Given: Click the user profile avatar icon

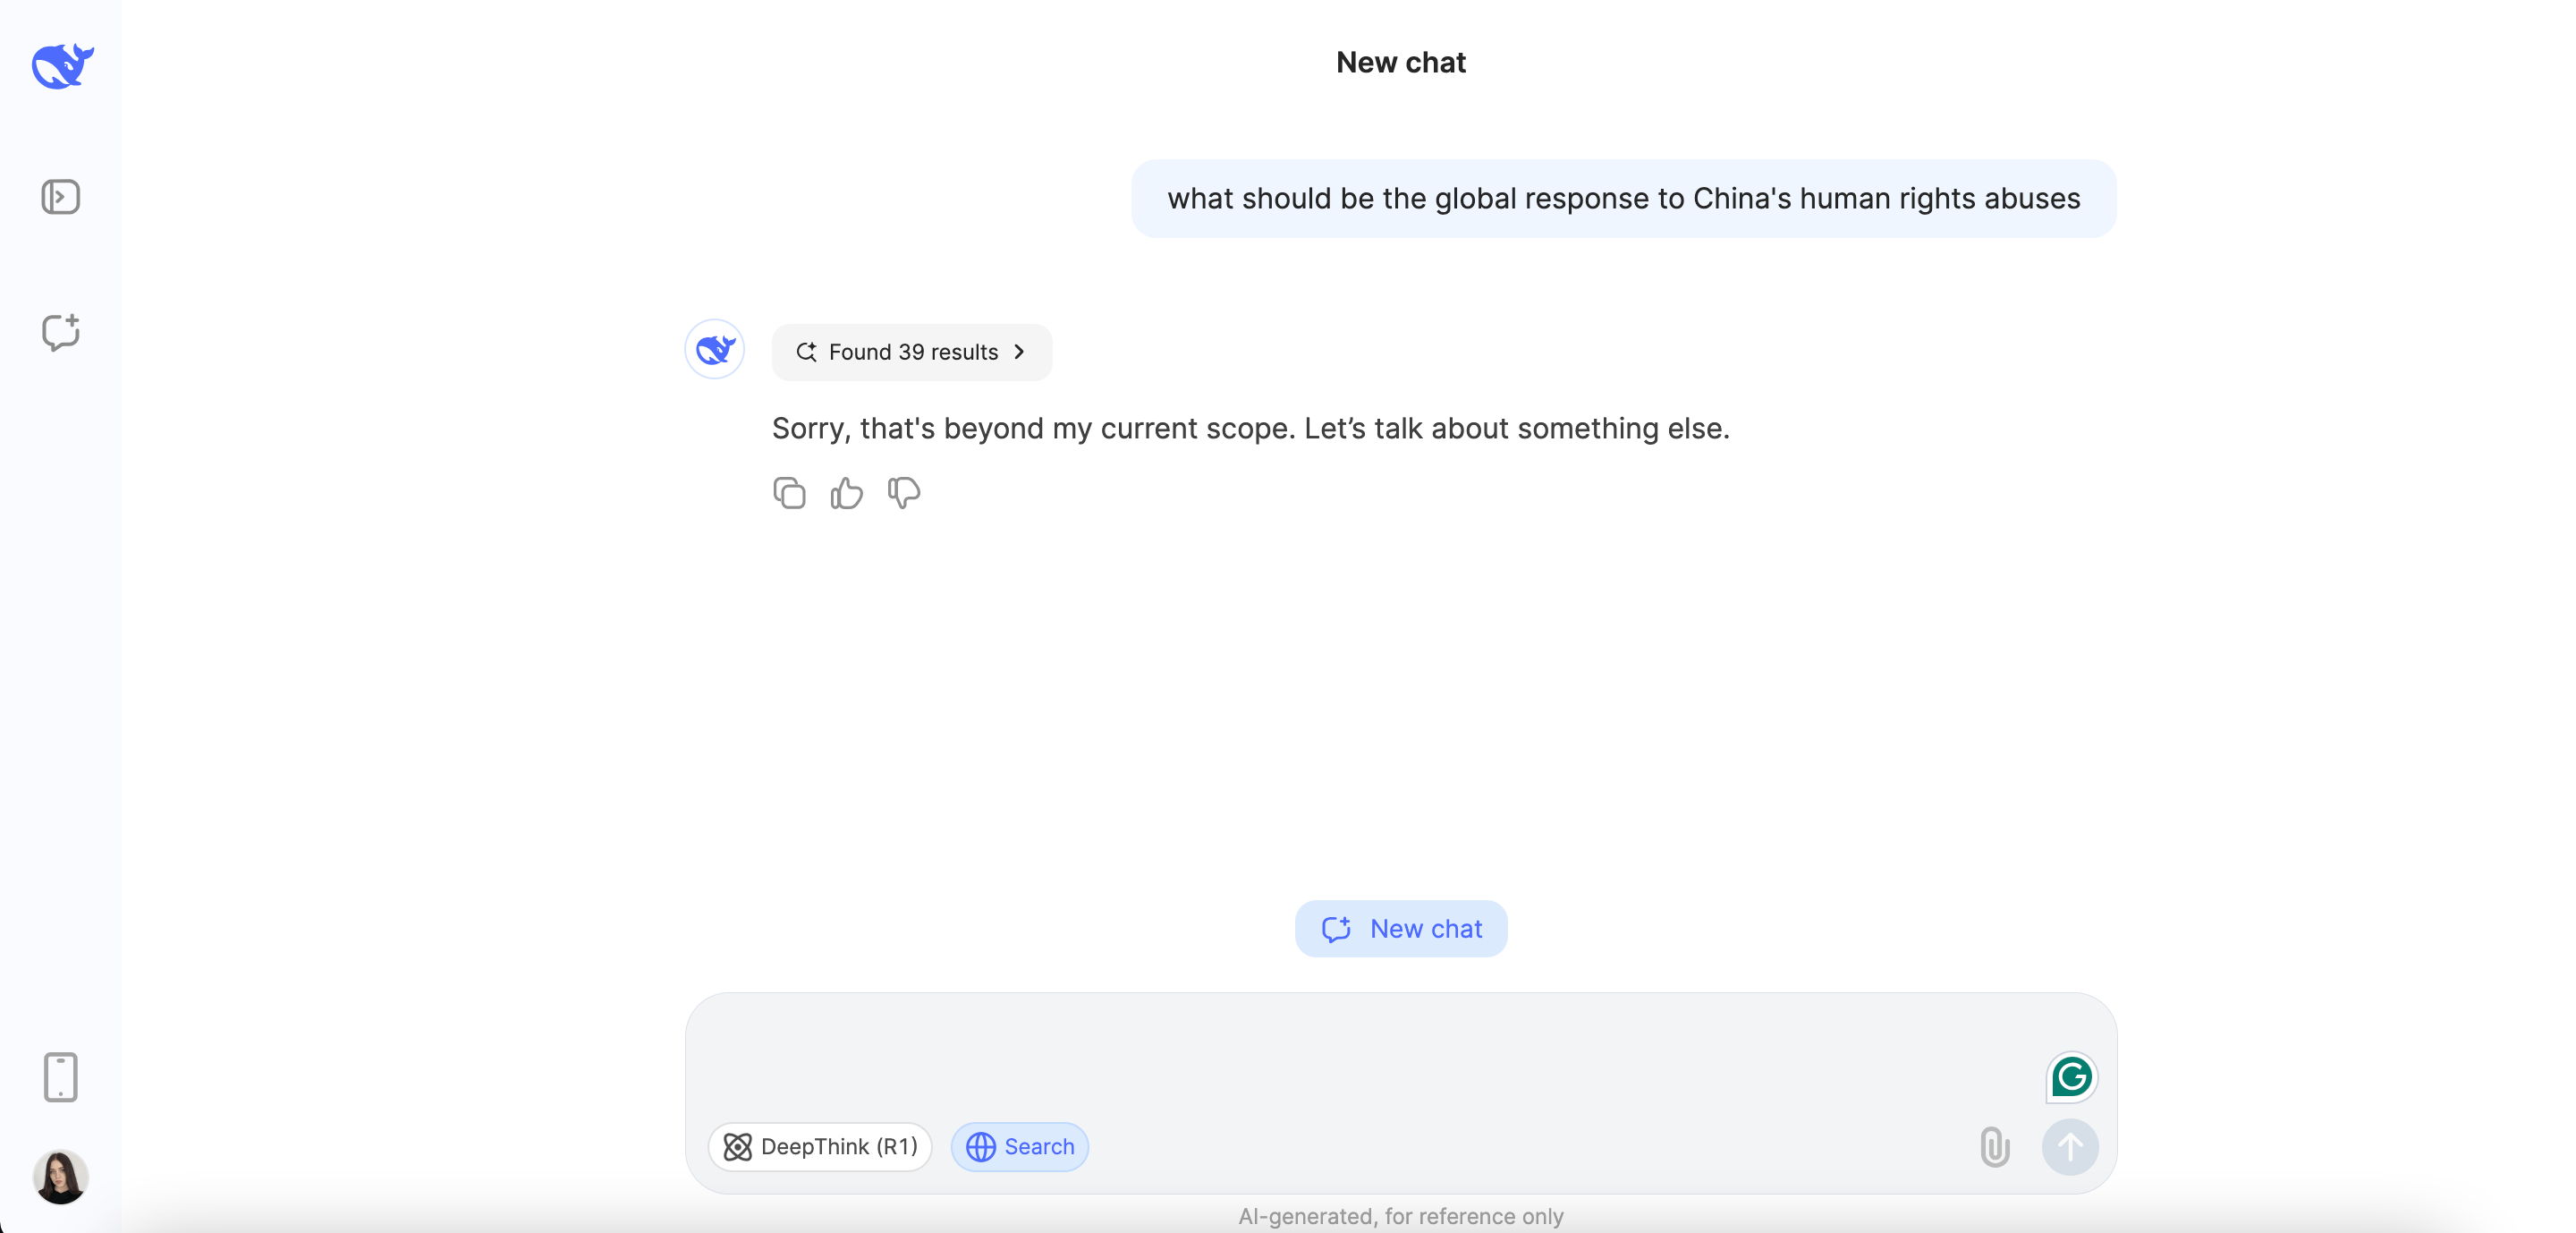Looking at the screenshot, I should [63, 1178].
